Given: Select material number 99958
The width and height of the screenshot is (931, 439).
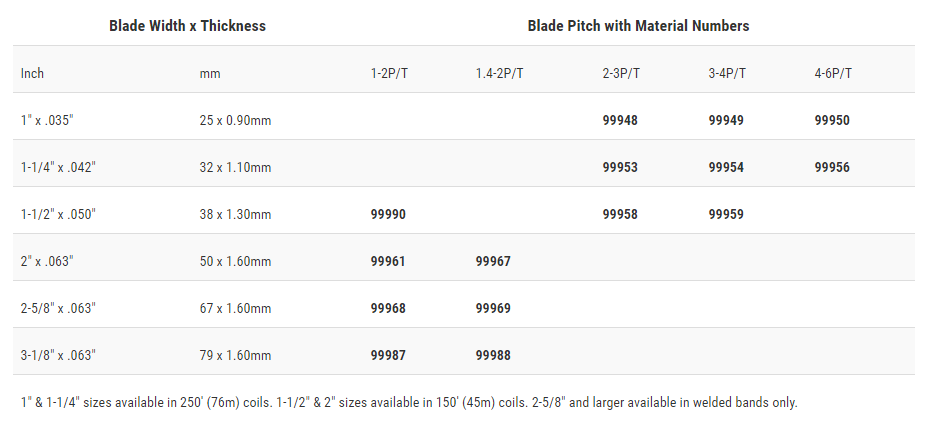Looking at the screenshot, I should pos(620,214).
